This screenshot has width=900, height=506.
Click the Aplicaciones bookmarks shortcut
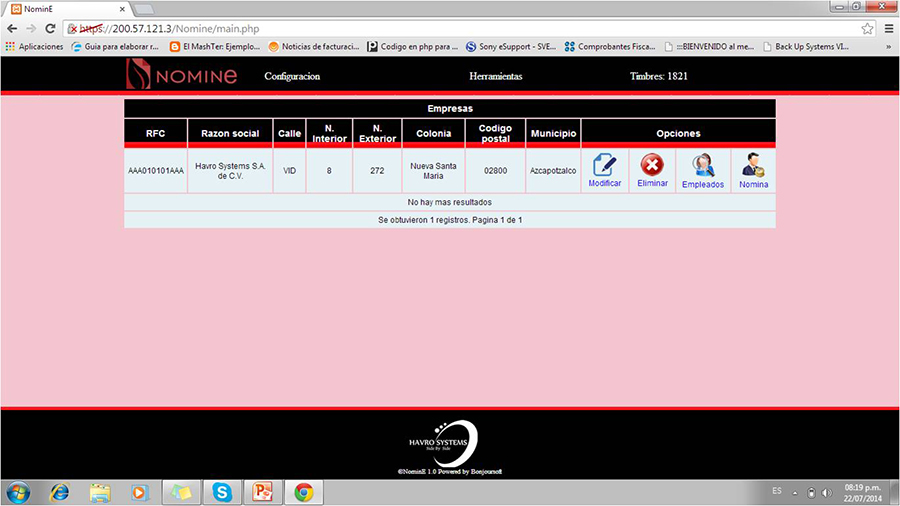34,46
